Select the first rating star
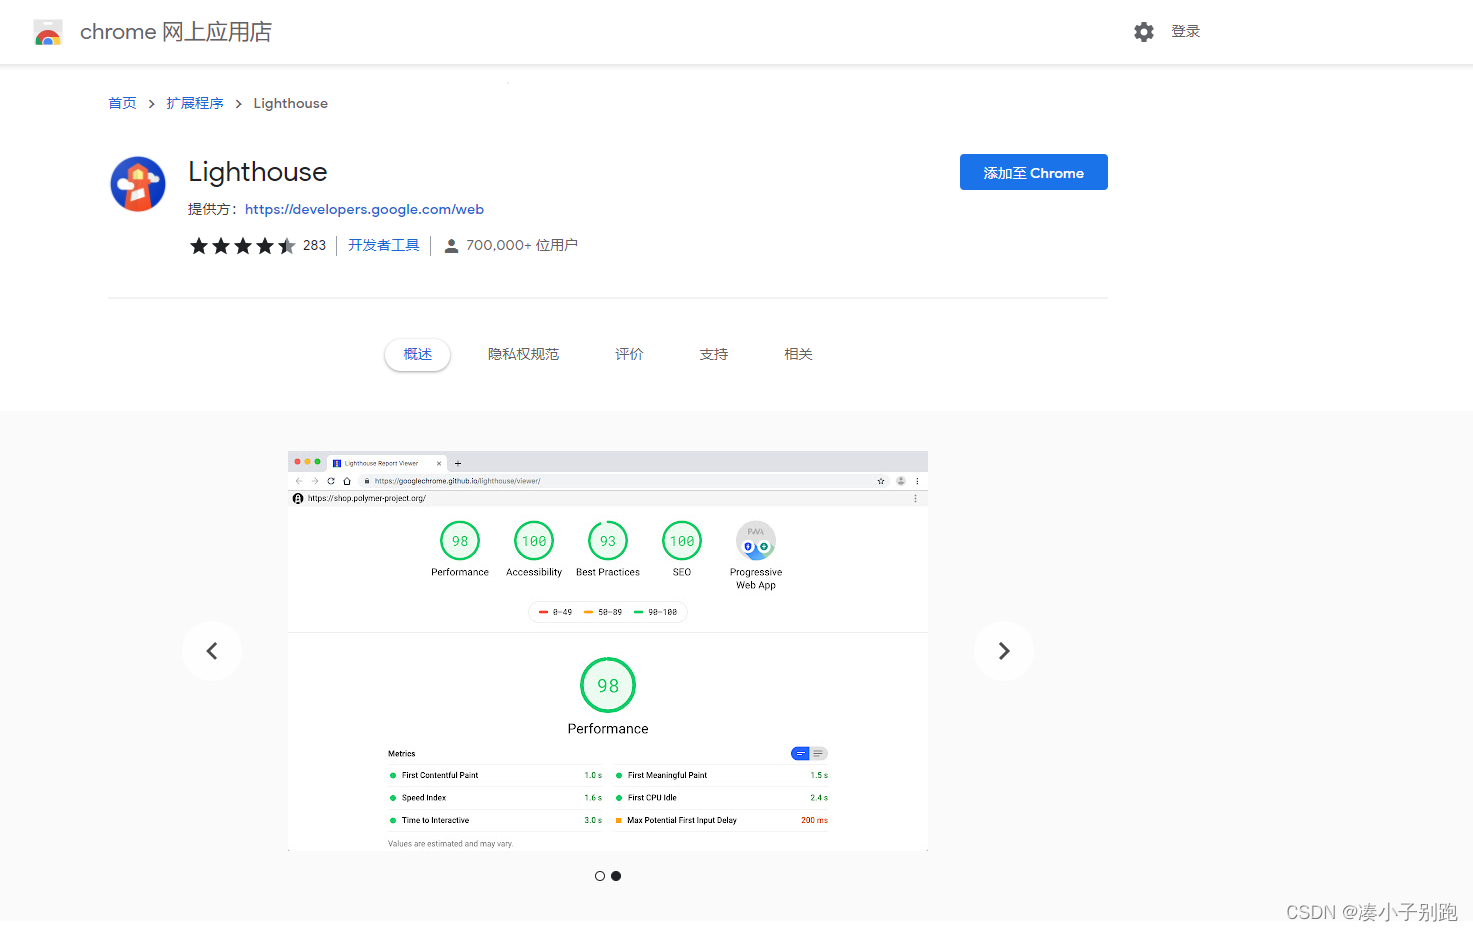Image resolution: width=1473 pixels, height=931 pixels. pyautogui.click(x=198, y=245)
